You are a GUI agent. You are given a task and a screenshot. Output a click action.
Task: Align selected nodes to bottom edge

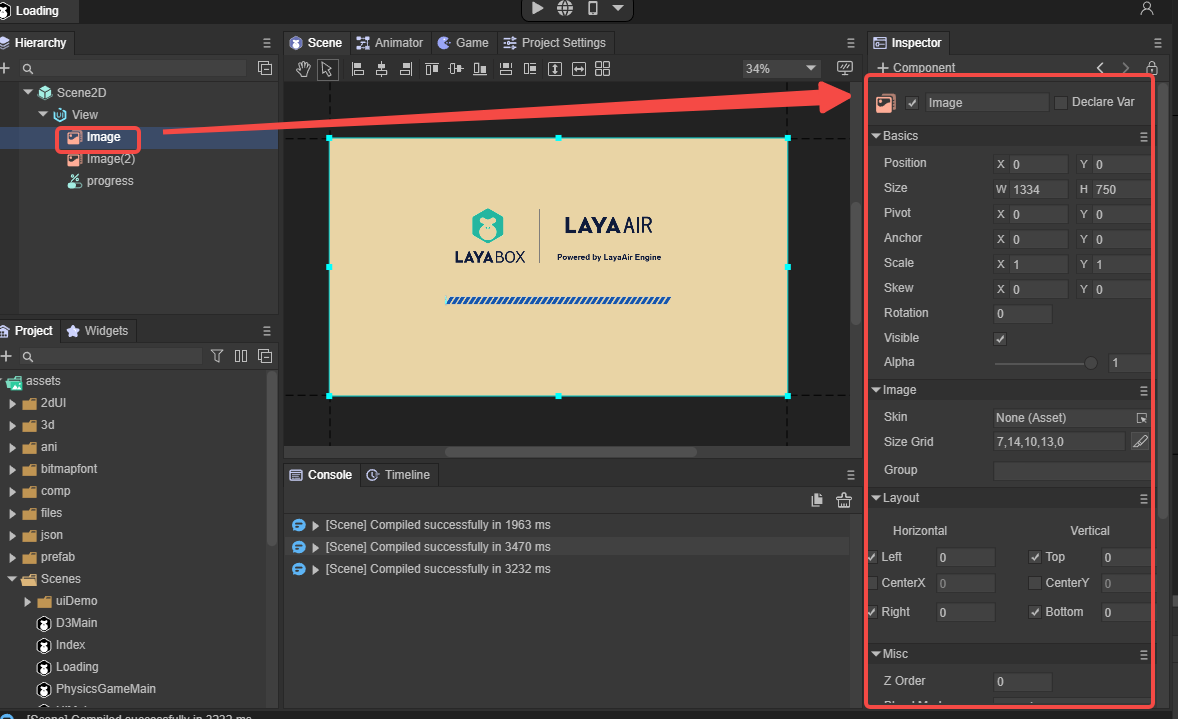tap(480, 69)
